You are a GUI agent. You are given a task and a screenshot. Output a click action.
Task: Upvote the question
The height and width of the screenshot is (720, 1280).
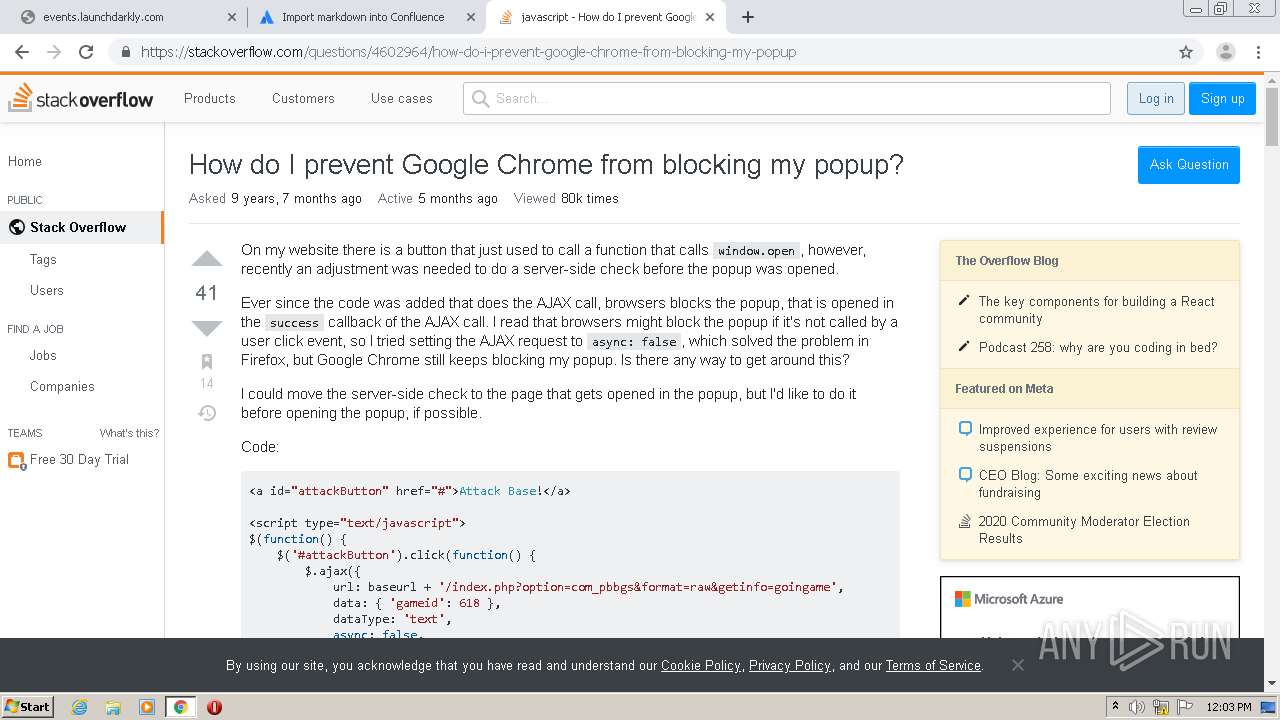click(207, 259)
